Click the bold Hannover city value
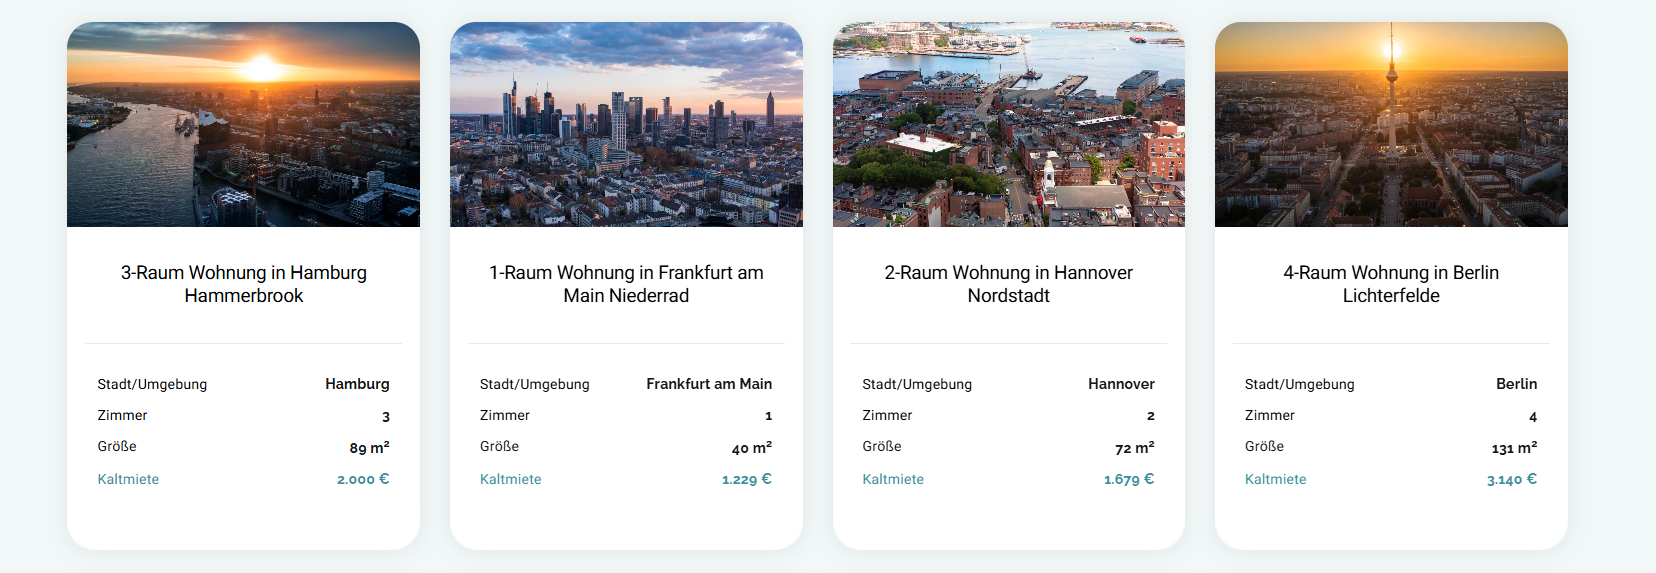Image resolution: width=1656 pixels, height=573 pixels. (1121, 384)
